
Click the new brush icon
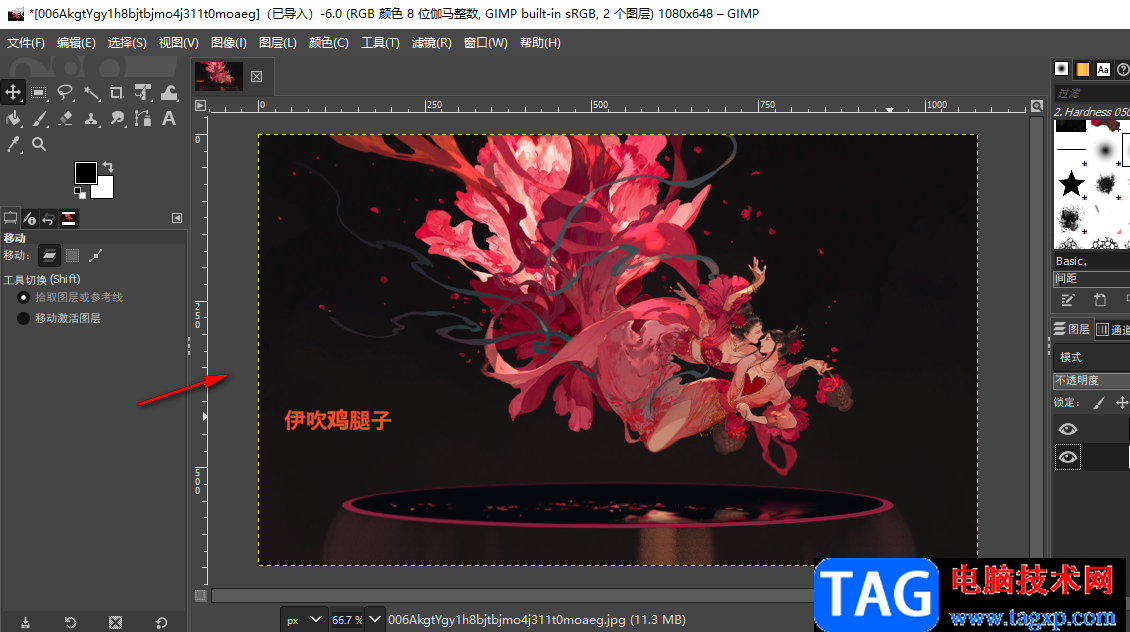pyautogui.click(x=1100, y=300)
